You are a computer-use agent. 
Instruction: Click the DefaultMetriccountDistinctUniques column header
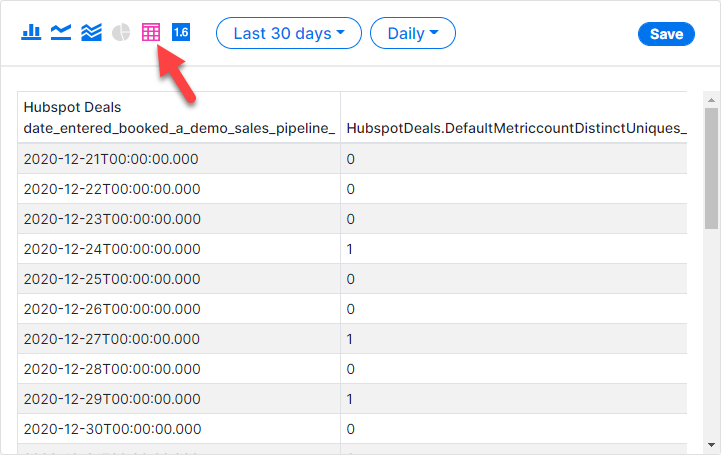click(514, 118)
